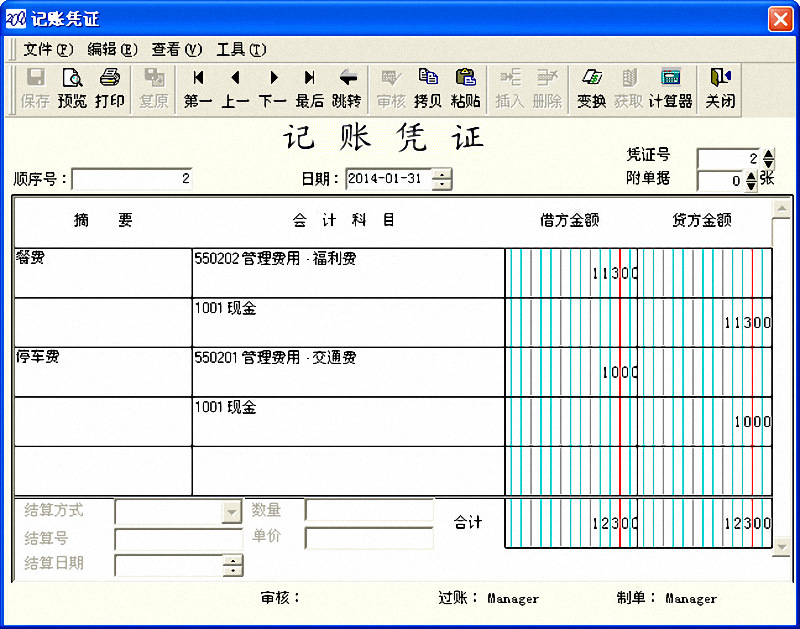The width and height of the screenshot is (800, 629).
Task: Open the 查看(V) menu
Action: click(x=177, y=49)
